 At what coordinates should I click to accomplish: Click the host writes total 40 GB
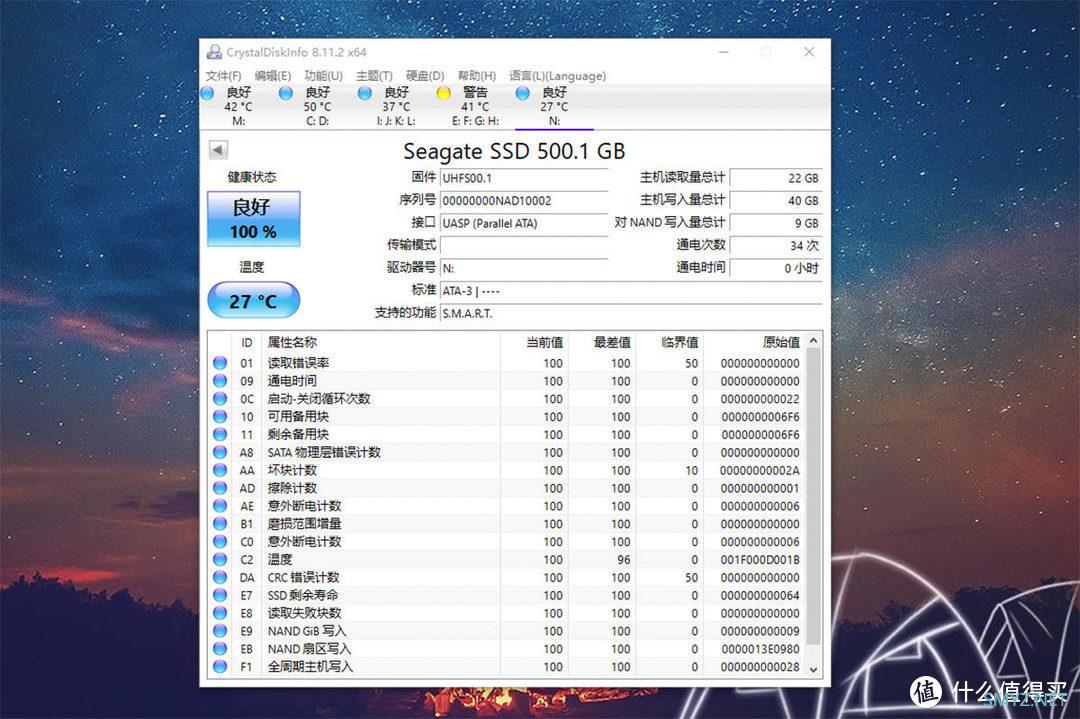776,200
